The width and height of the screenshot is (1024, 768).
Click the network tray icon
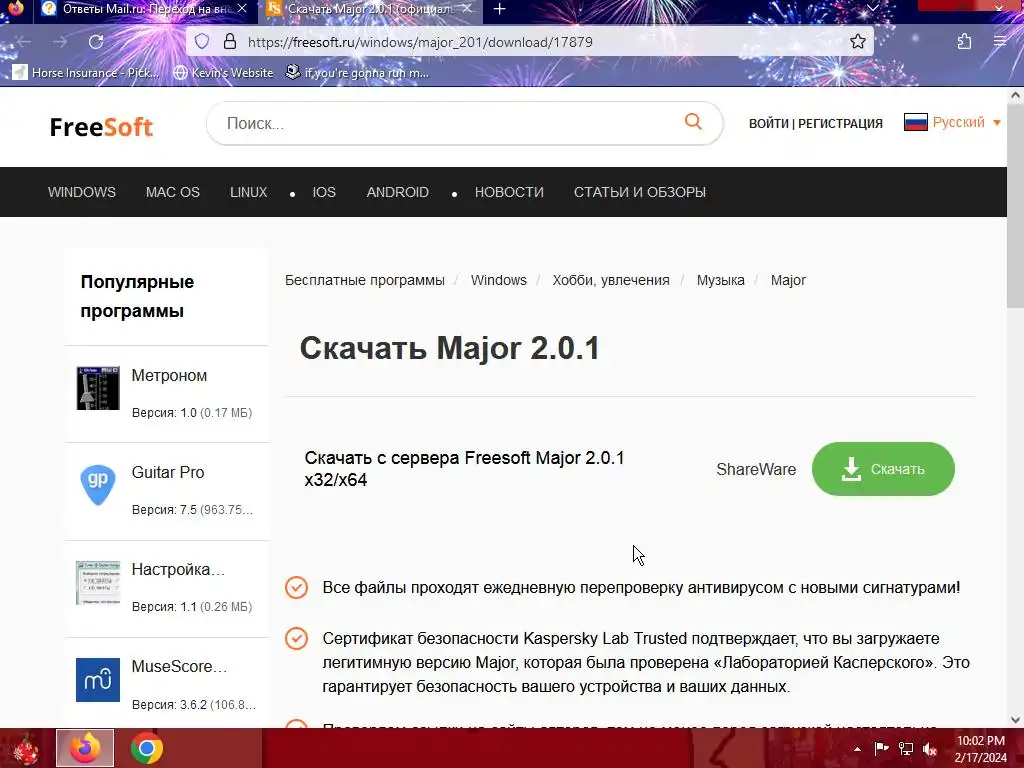[x=906, y=749]
